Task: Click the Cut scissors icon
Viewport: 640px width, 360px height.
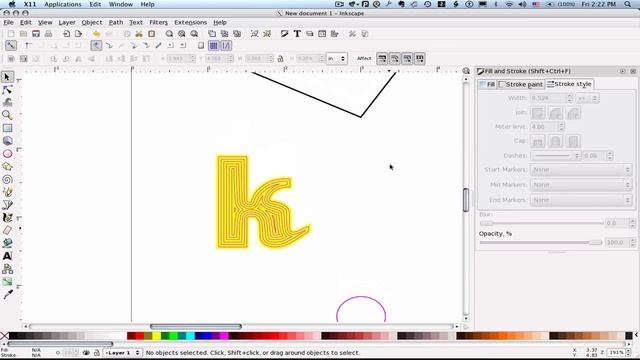Action: (x=139, y=34)
